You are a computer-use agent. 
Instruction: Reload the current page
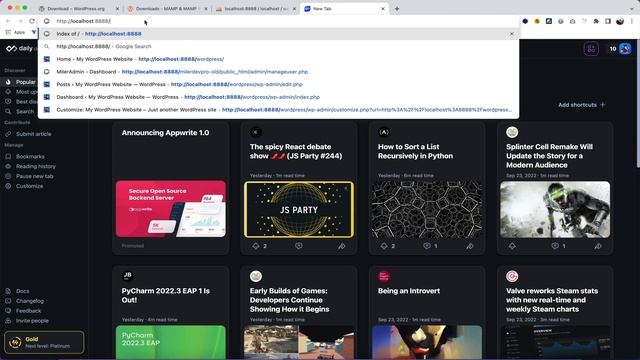coord(32,21)
